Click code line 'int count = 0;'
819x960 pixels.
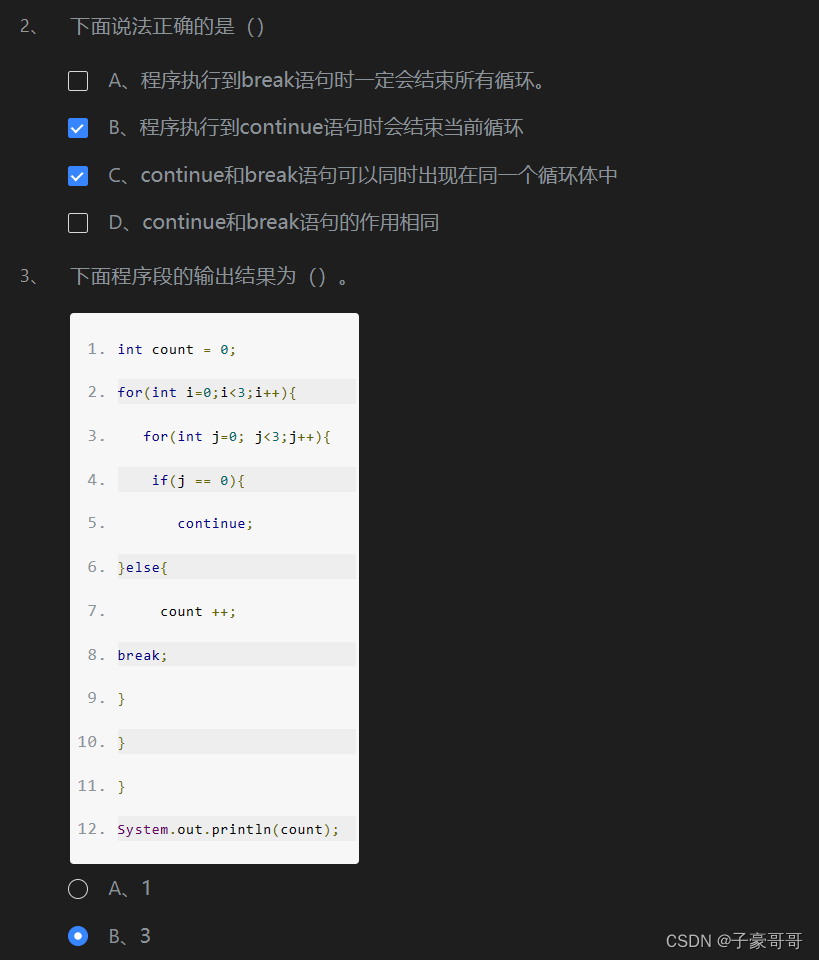pos(176,350)
